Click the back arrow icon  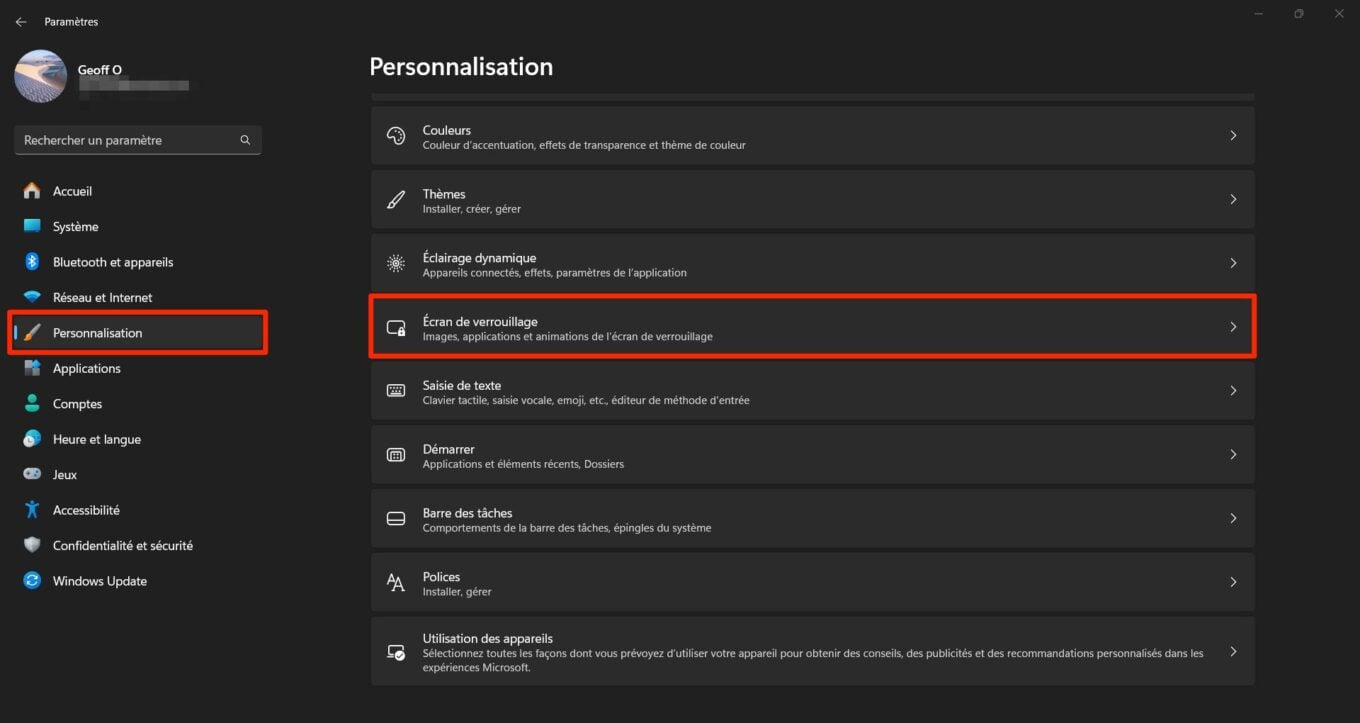(x=20, y=22)
